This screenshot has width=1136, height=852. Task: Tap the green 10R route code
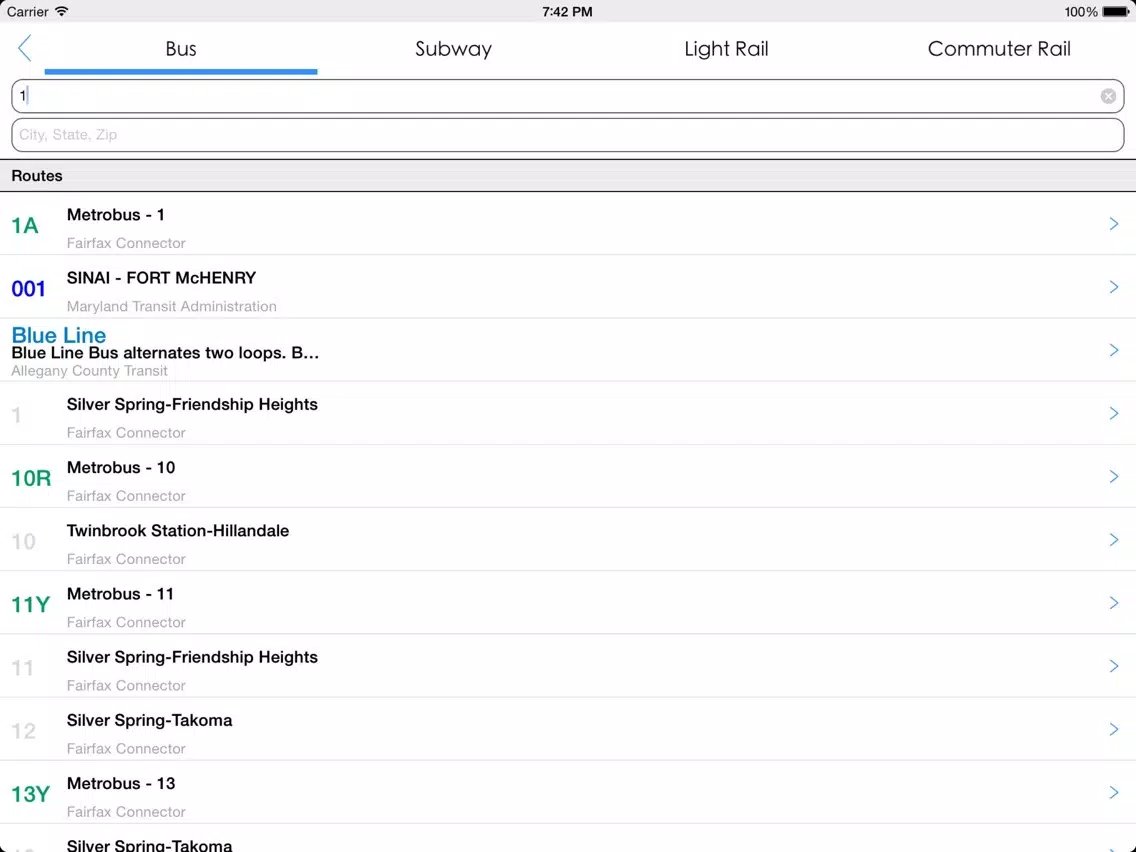point(31,478)
